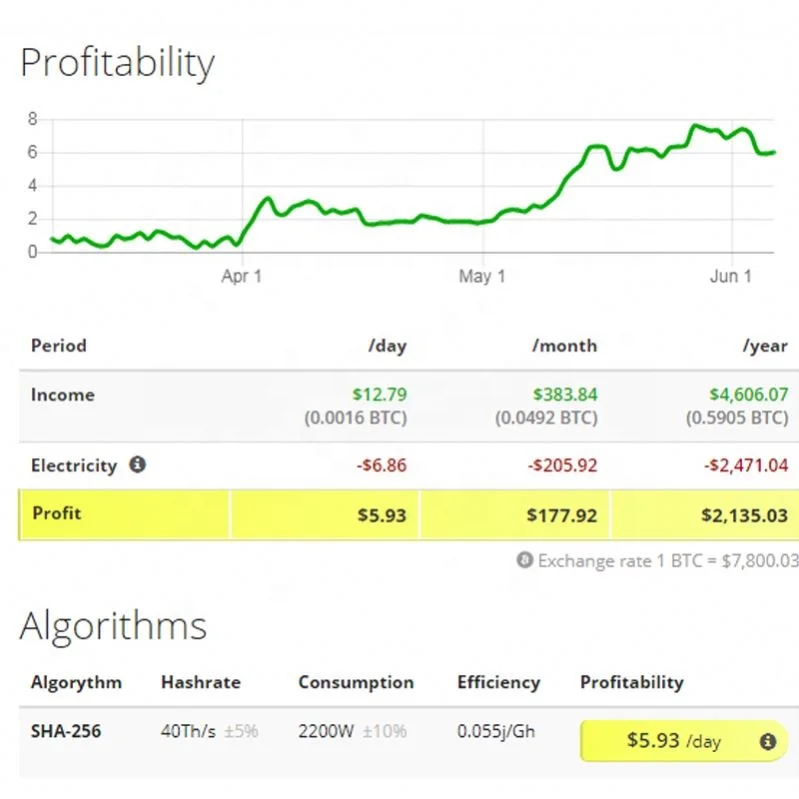Click the Jun 1 label on chart axis
The width and height of the screenshot is (799, 799).
coord(731,276)
